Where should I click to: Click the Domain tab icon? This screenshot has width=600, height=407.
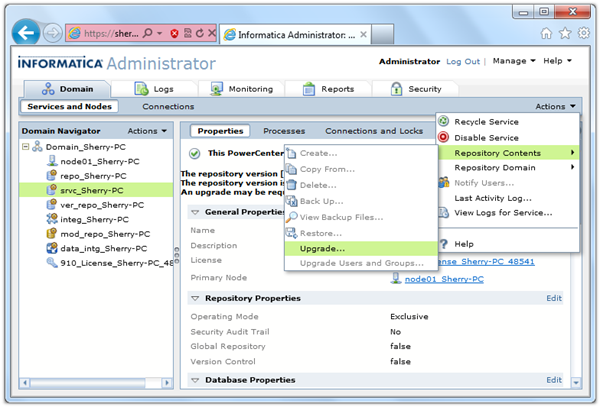(48, 89)
